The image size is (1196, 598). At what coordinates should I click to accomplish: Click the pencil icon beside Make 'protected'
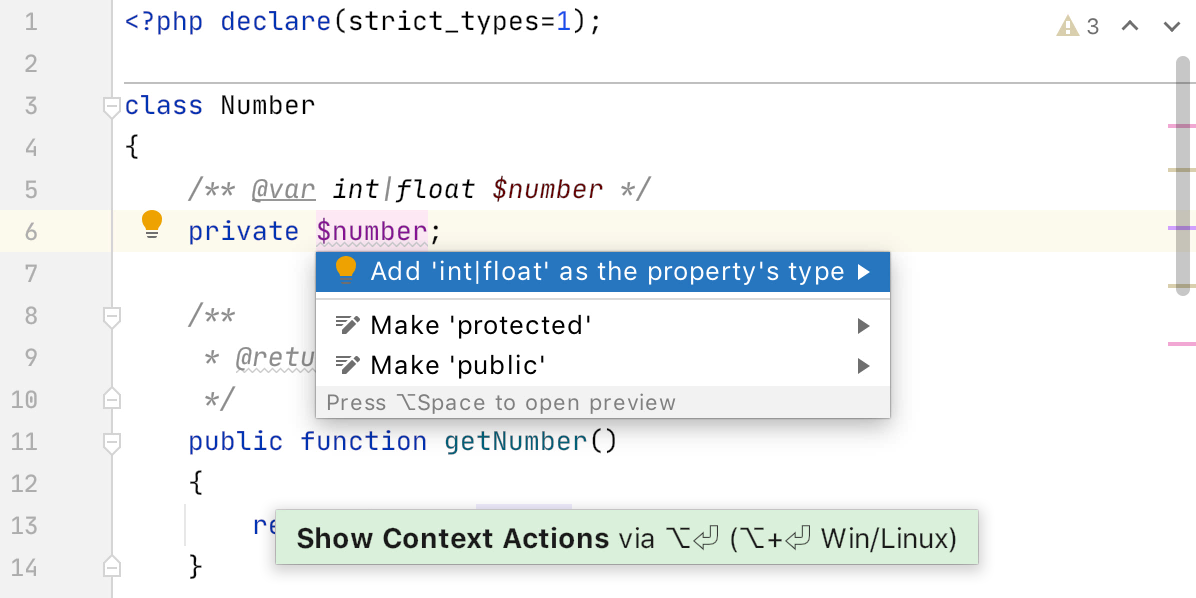point(348,326)
